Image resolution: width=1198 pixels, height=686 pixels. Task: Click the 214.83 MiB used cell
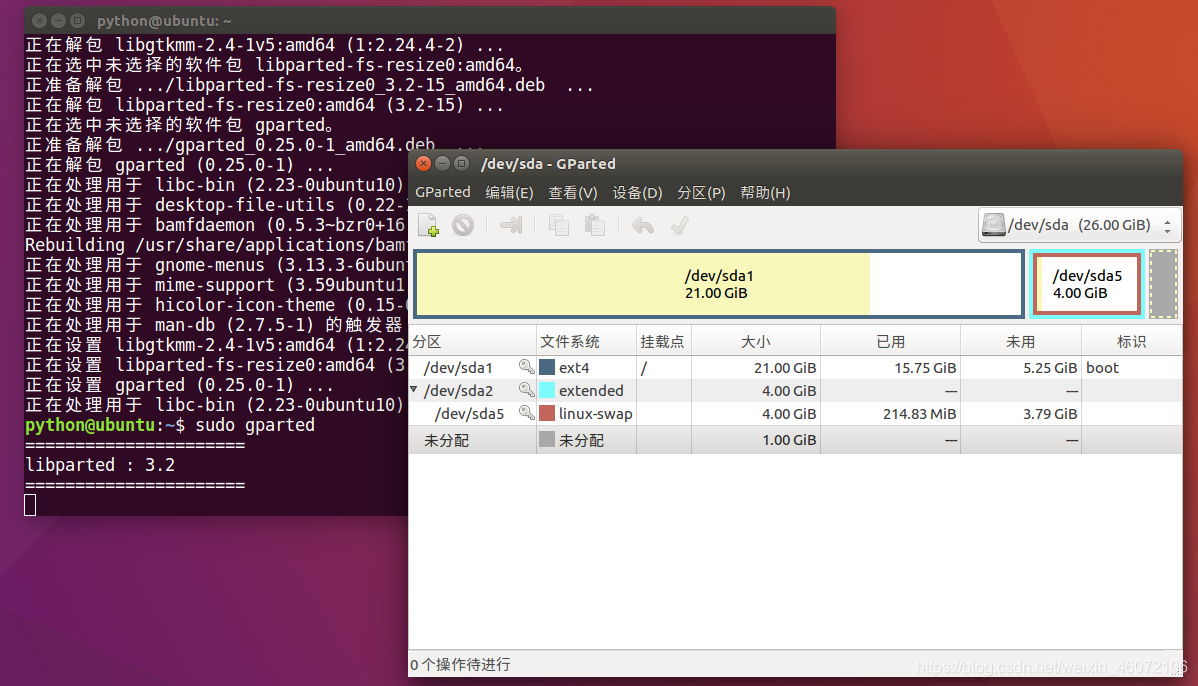[919, 413]
